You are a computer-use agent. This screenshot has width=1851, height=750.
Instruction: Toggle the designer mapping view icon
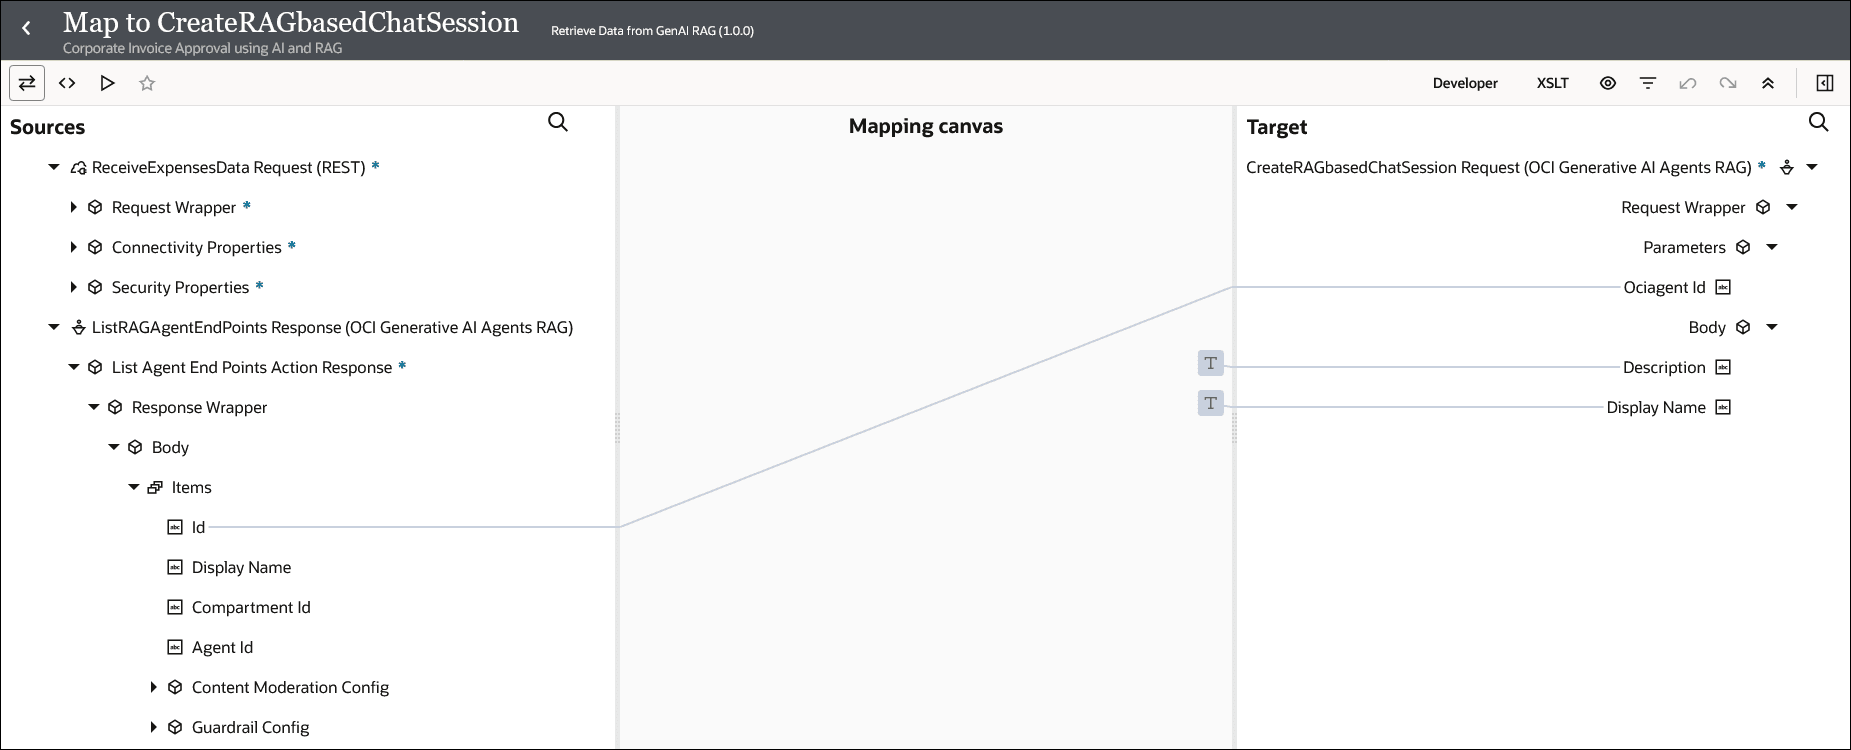(27, 83)
